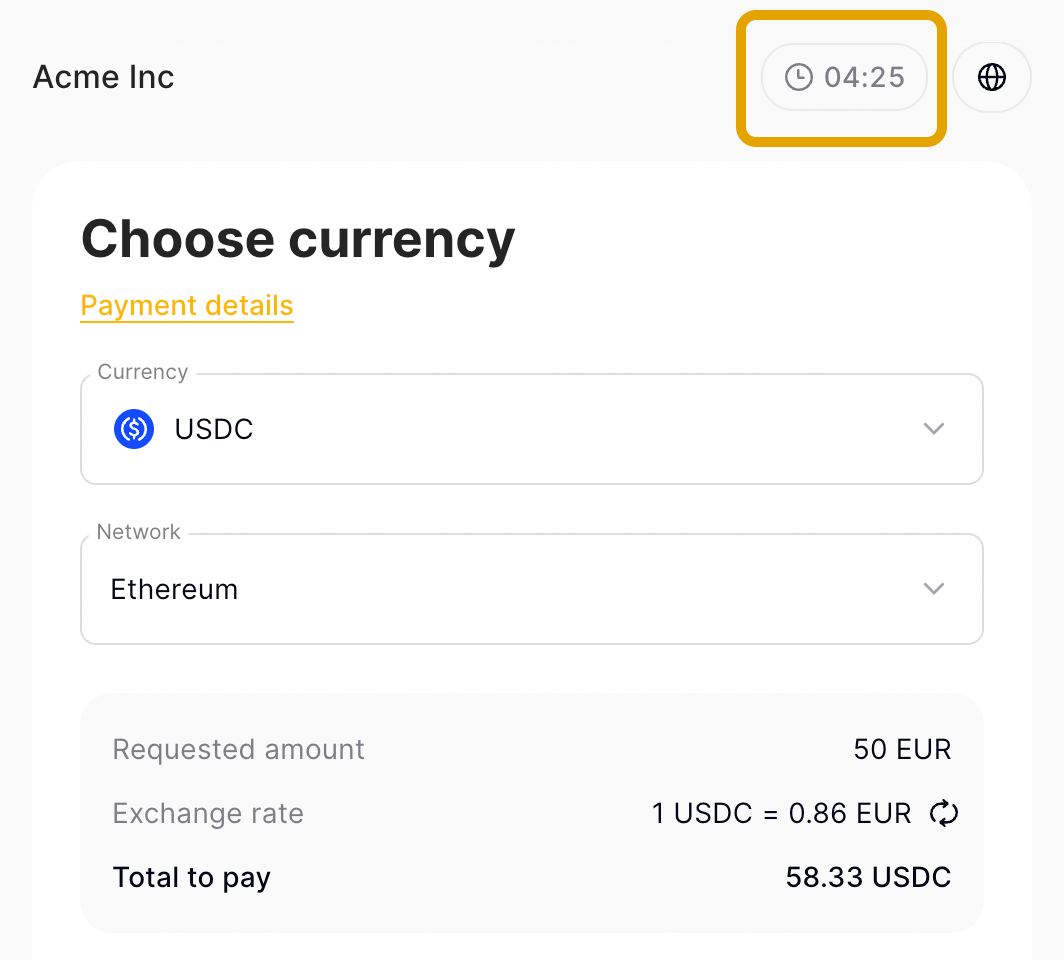
Task: Click the Network field label
Action: pyautogui.click(x=138, y=531)
